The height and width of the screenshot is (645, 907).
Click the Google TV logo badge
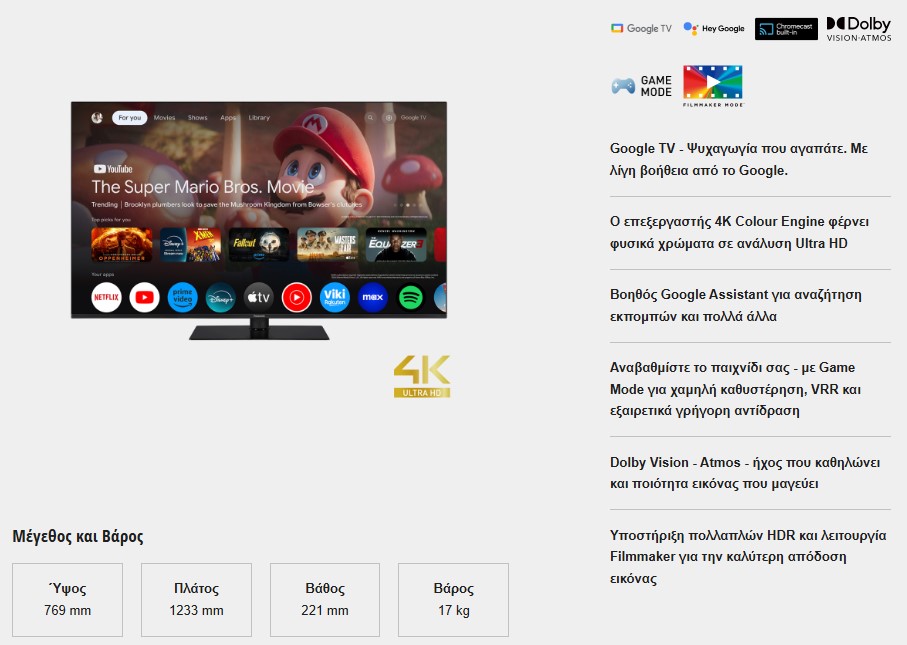641,28
